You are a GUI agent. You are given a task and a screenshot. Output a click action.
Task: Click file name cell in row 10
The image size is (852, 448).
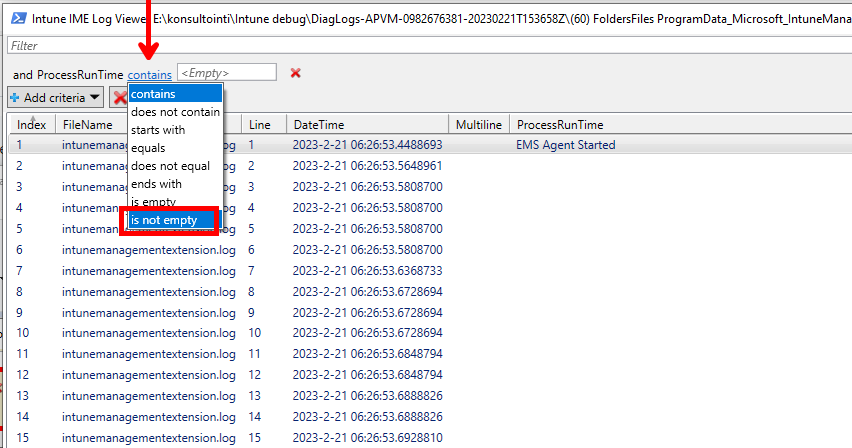click(149, 333)
